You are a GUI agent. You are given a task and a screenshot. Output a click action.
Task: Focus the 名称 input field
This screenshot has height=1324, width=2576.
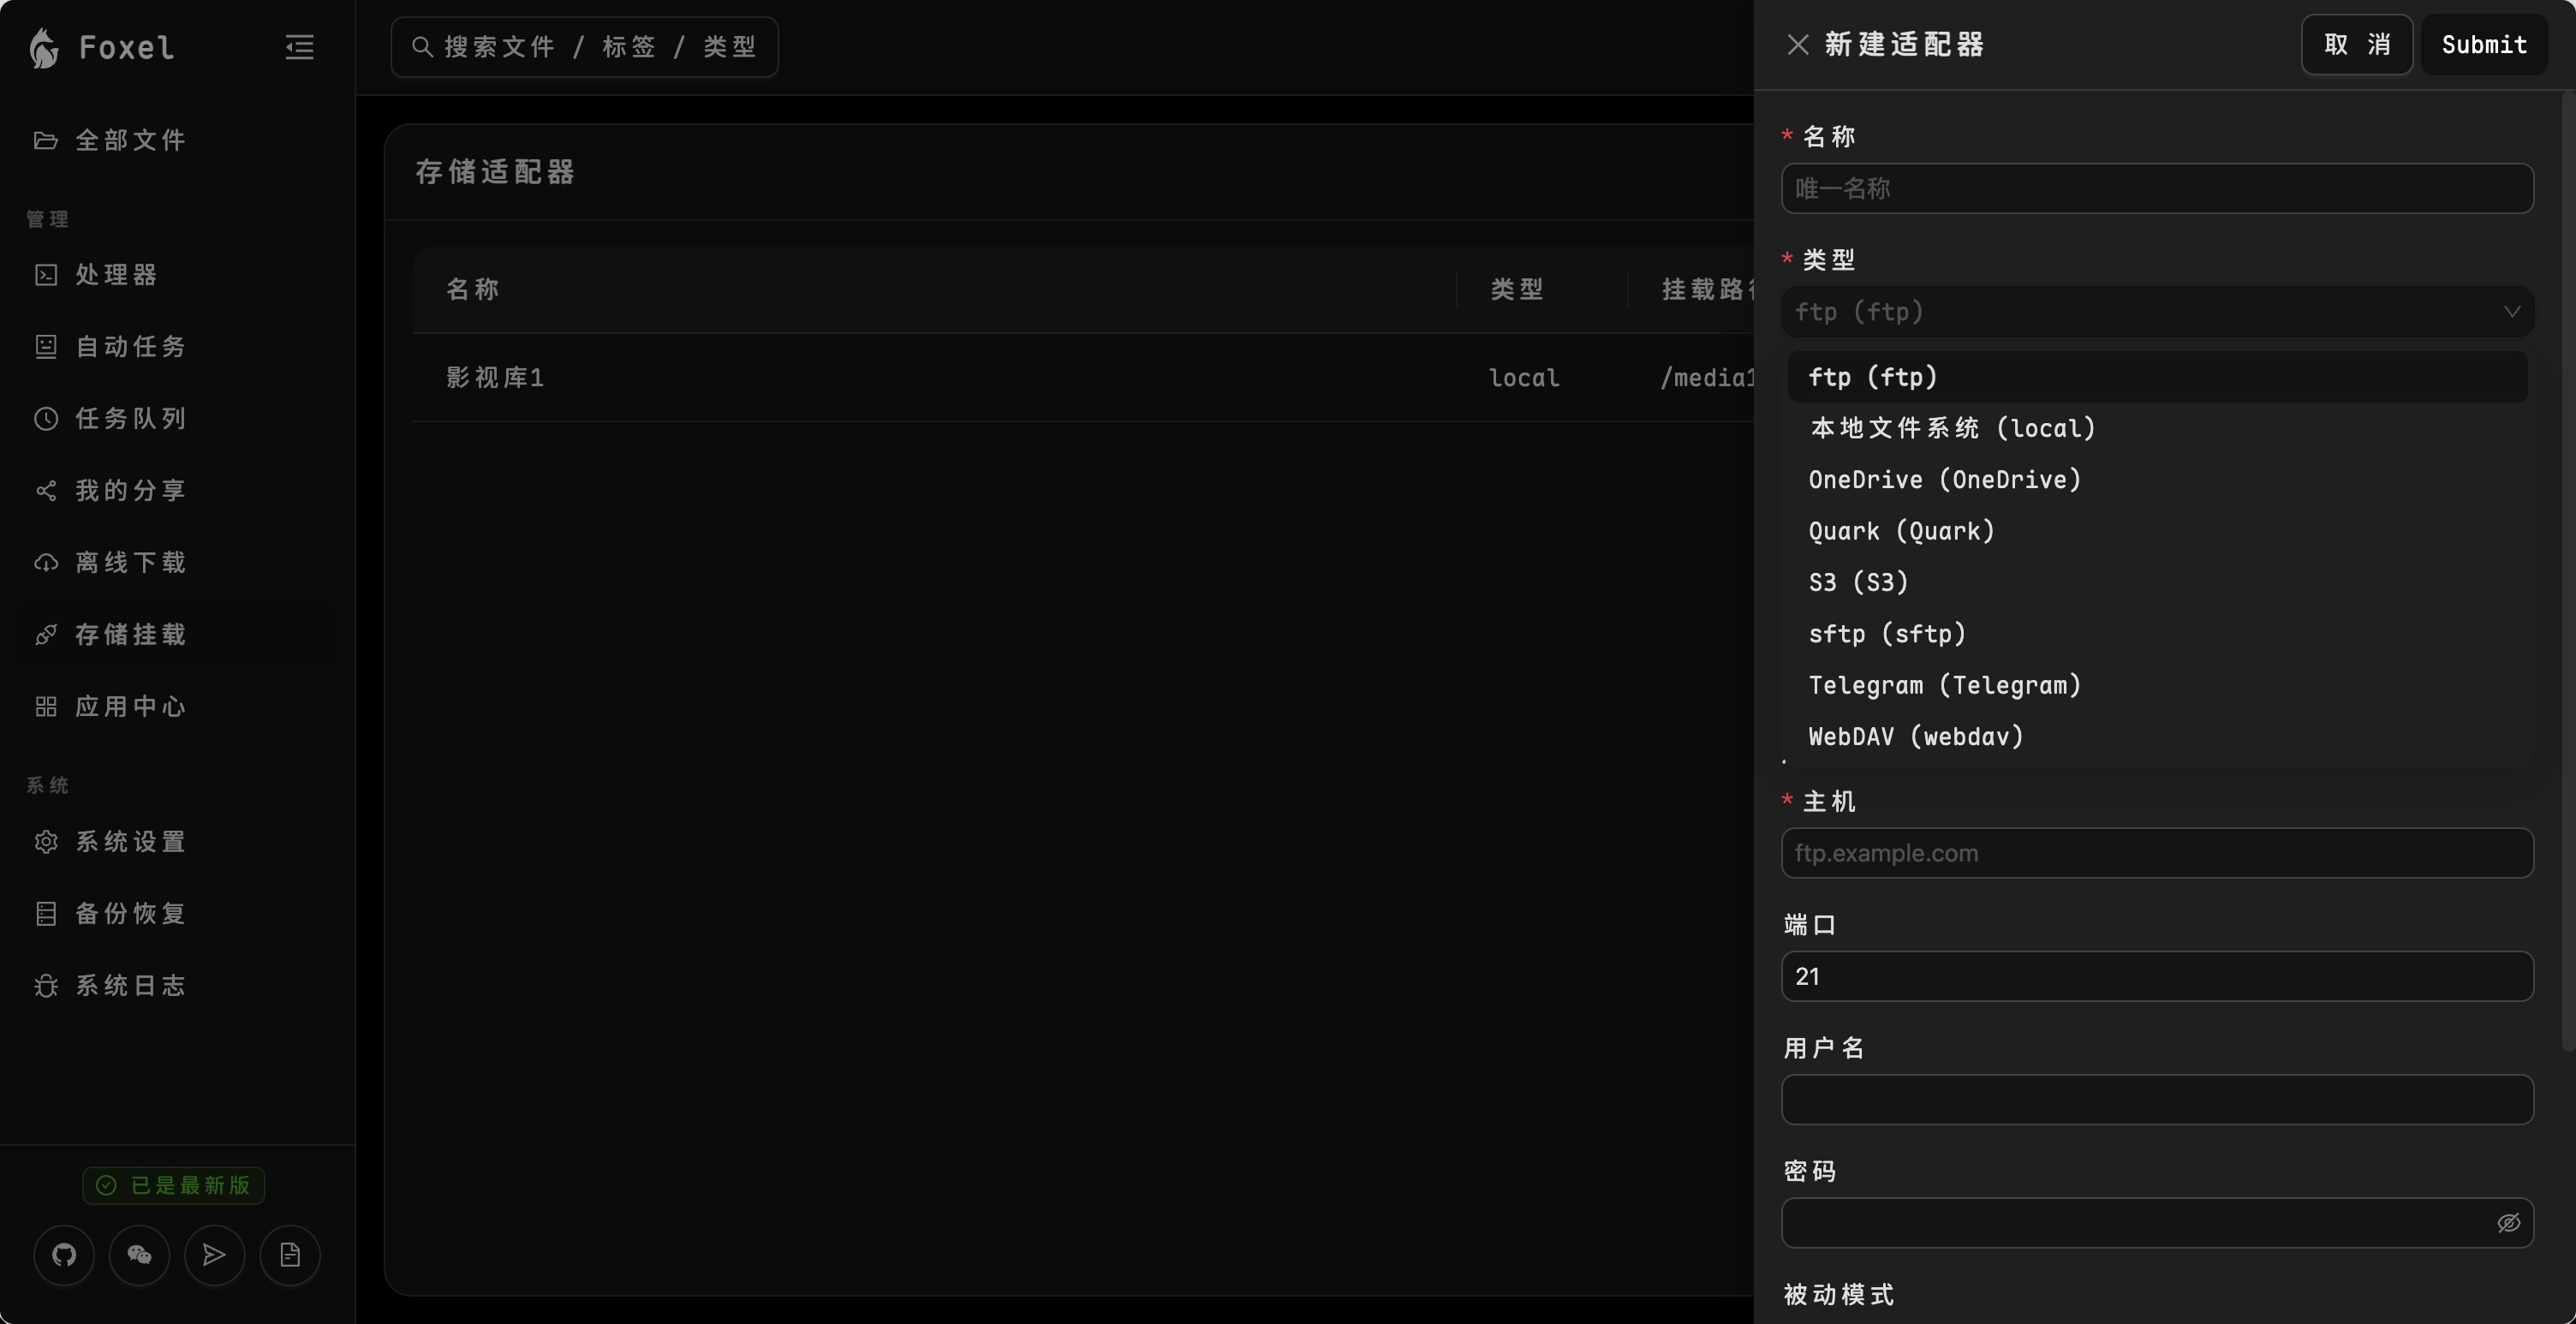pos(2157,189)
